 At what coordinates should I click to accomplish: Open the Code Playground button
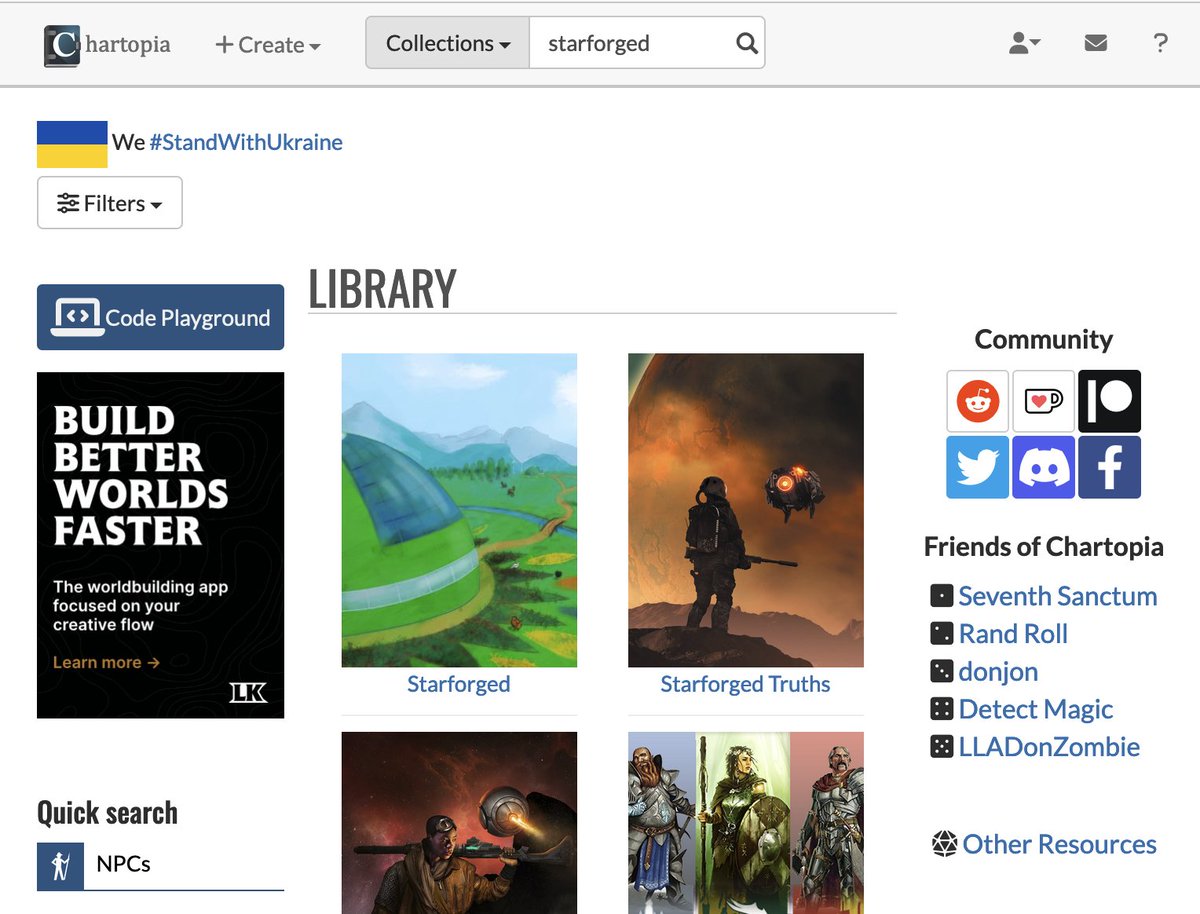tap(160, 317)
